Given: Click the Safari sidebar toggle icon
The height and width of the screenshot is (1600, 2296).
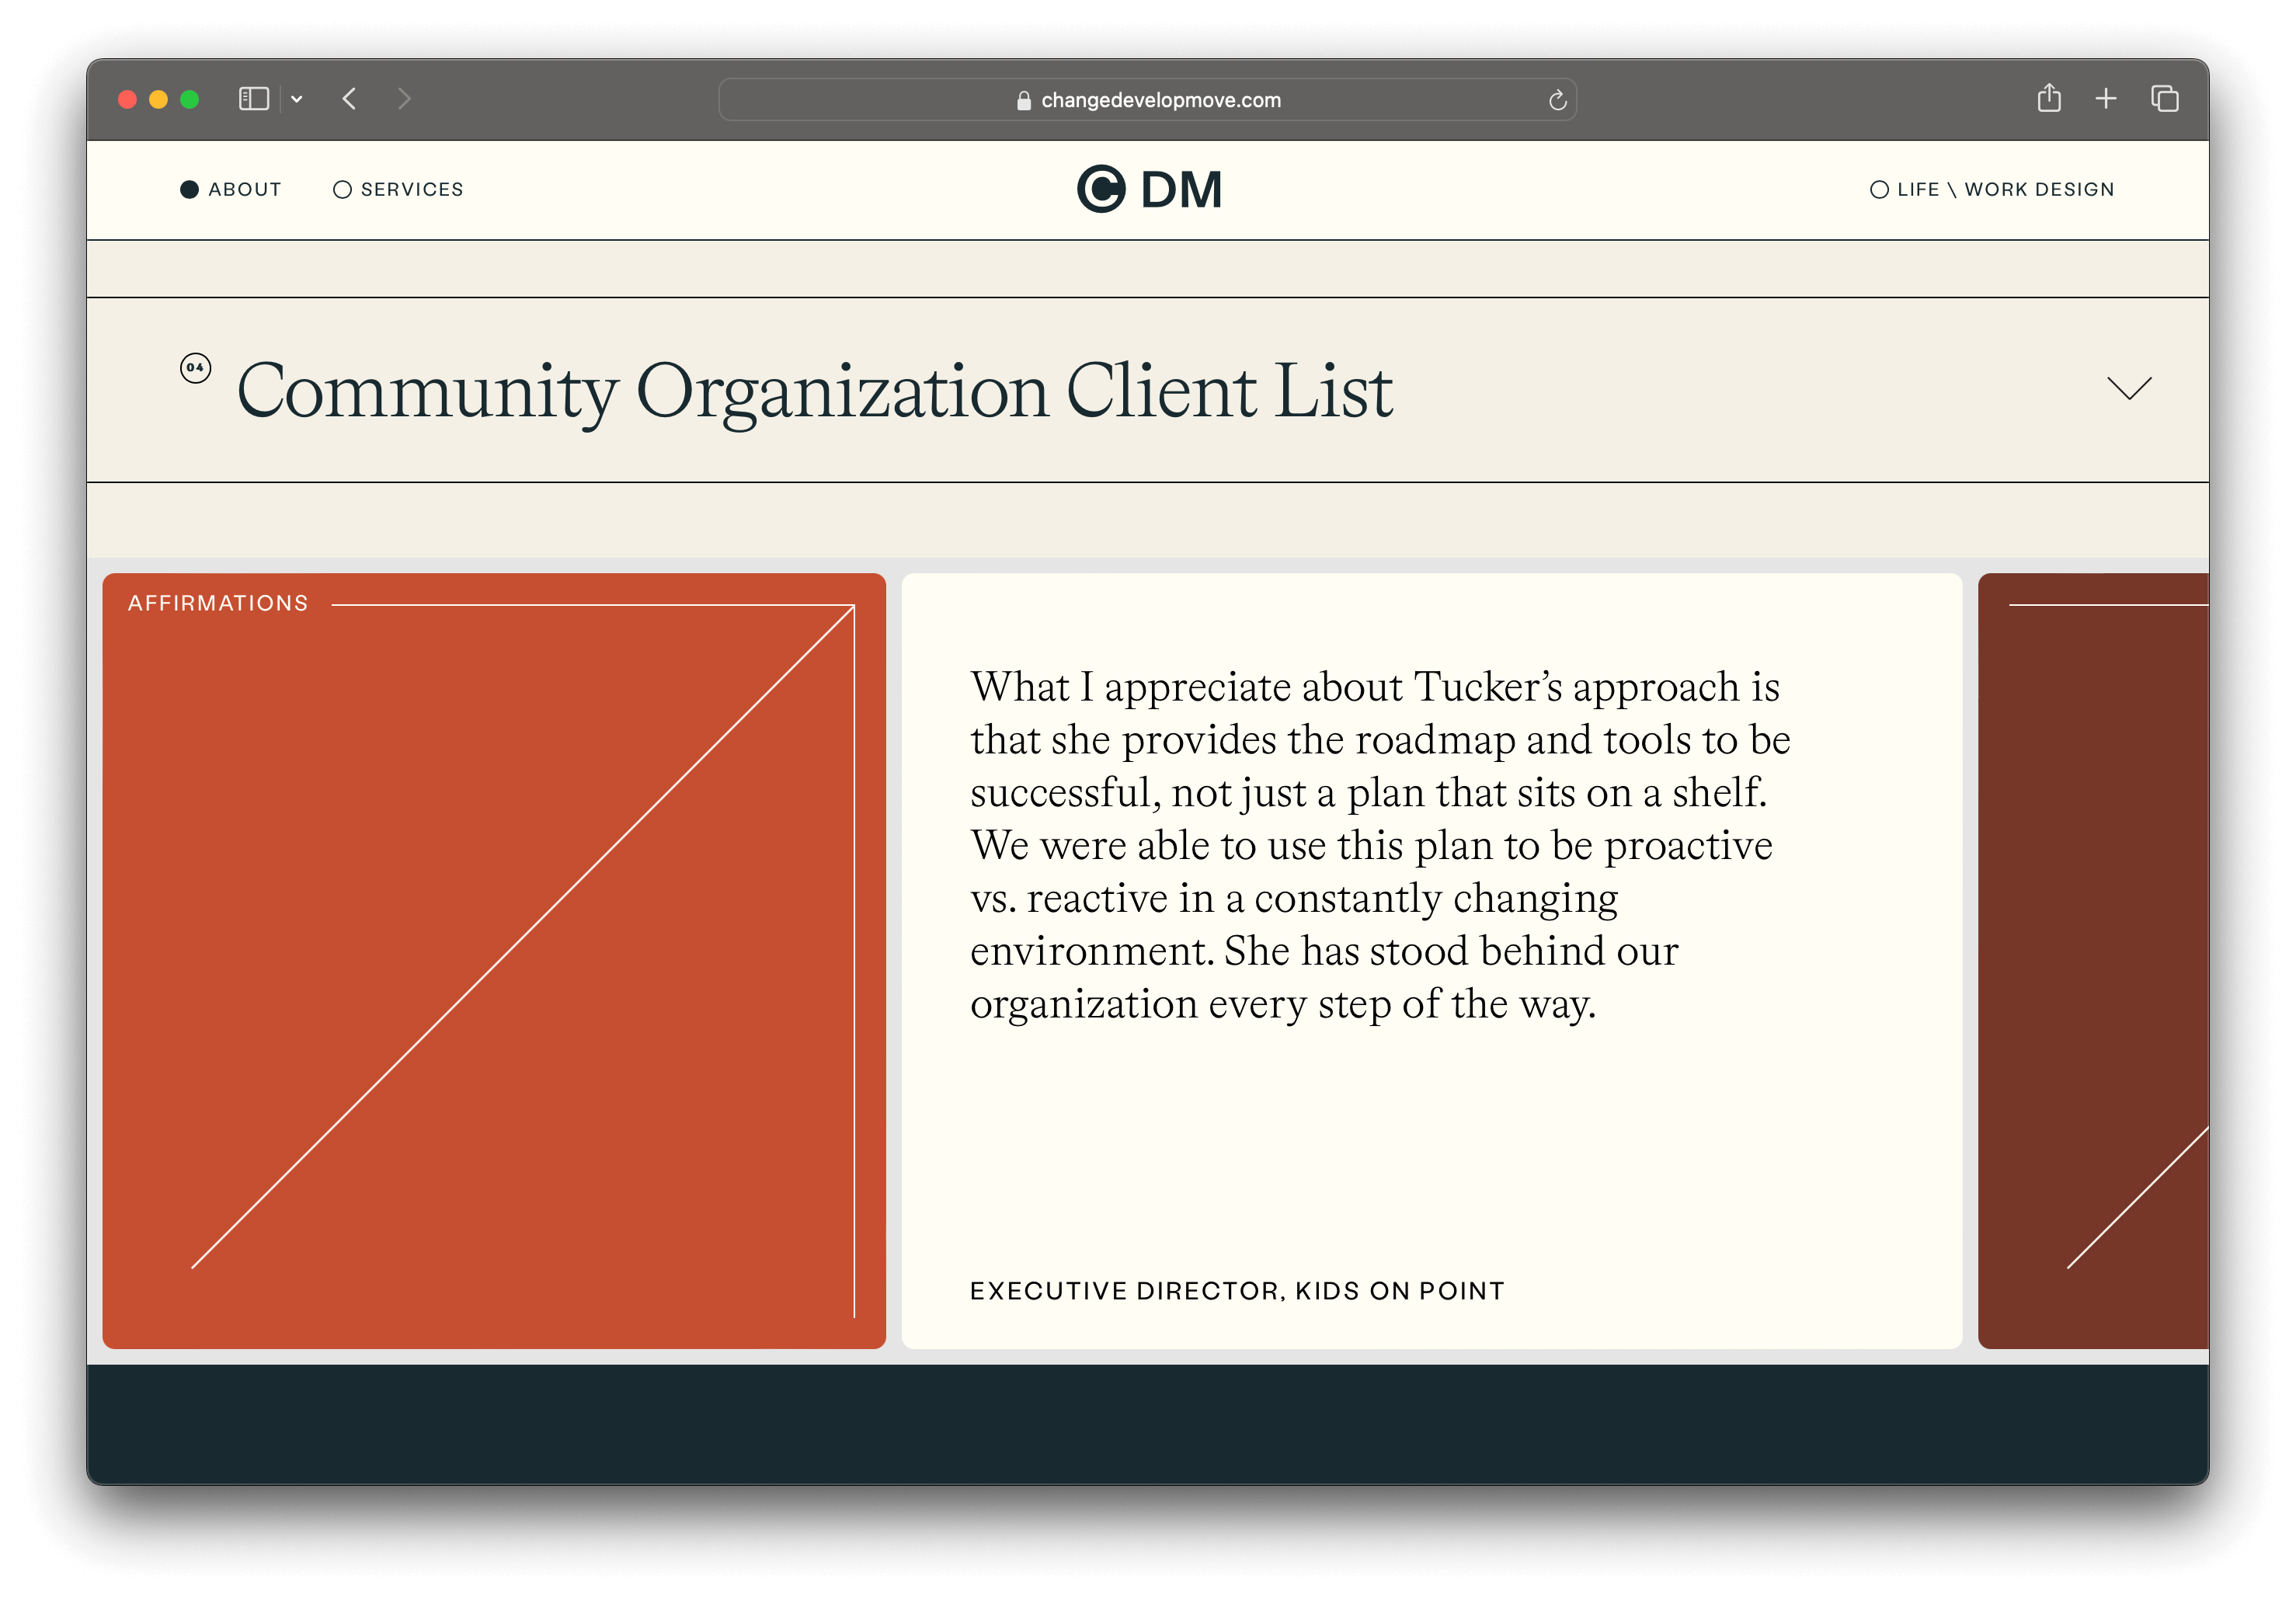Looking at the screenshot, I should click(x=254, y=99).
